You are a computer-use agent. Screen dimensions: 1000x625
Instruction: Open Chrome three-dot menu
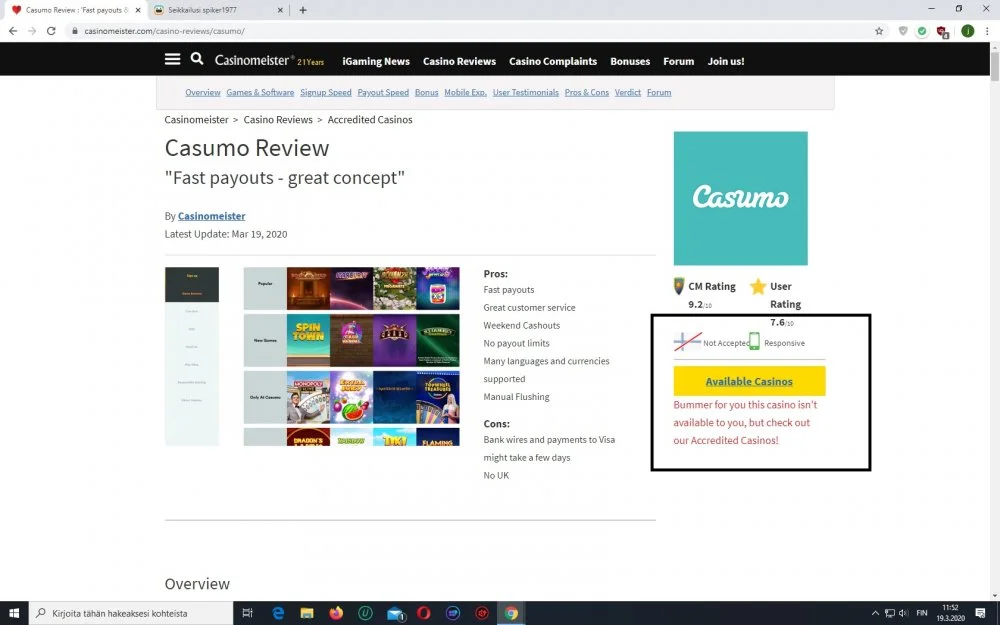[x=987, y=31]
